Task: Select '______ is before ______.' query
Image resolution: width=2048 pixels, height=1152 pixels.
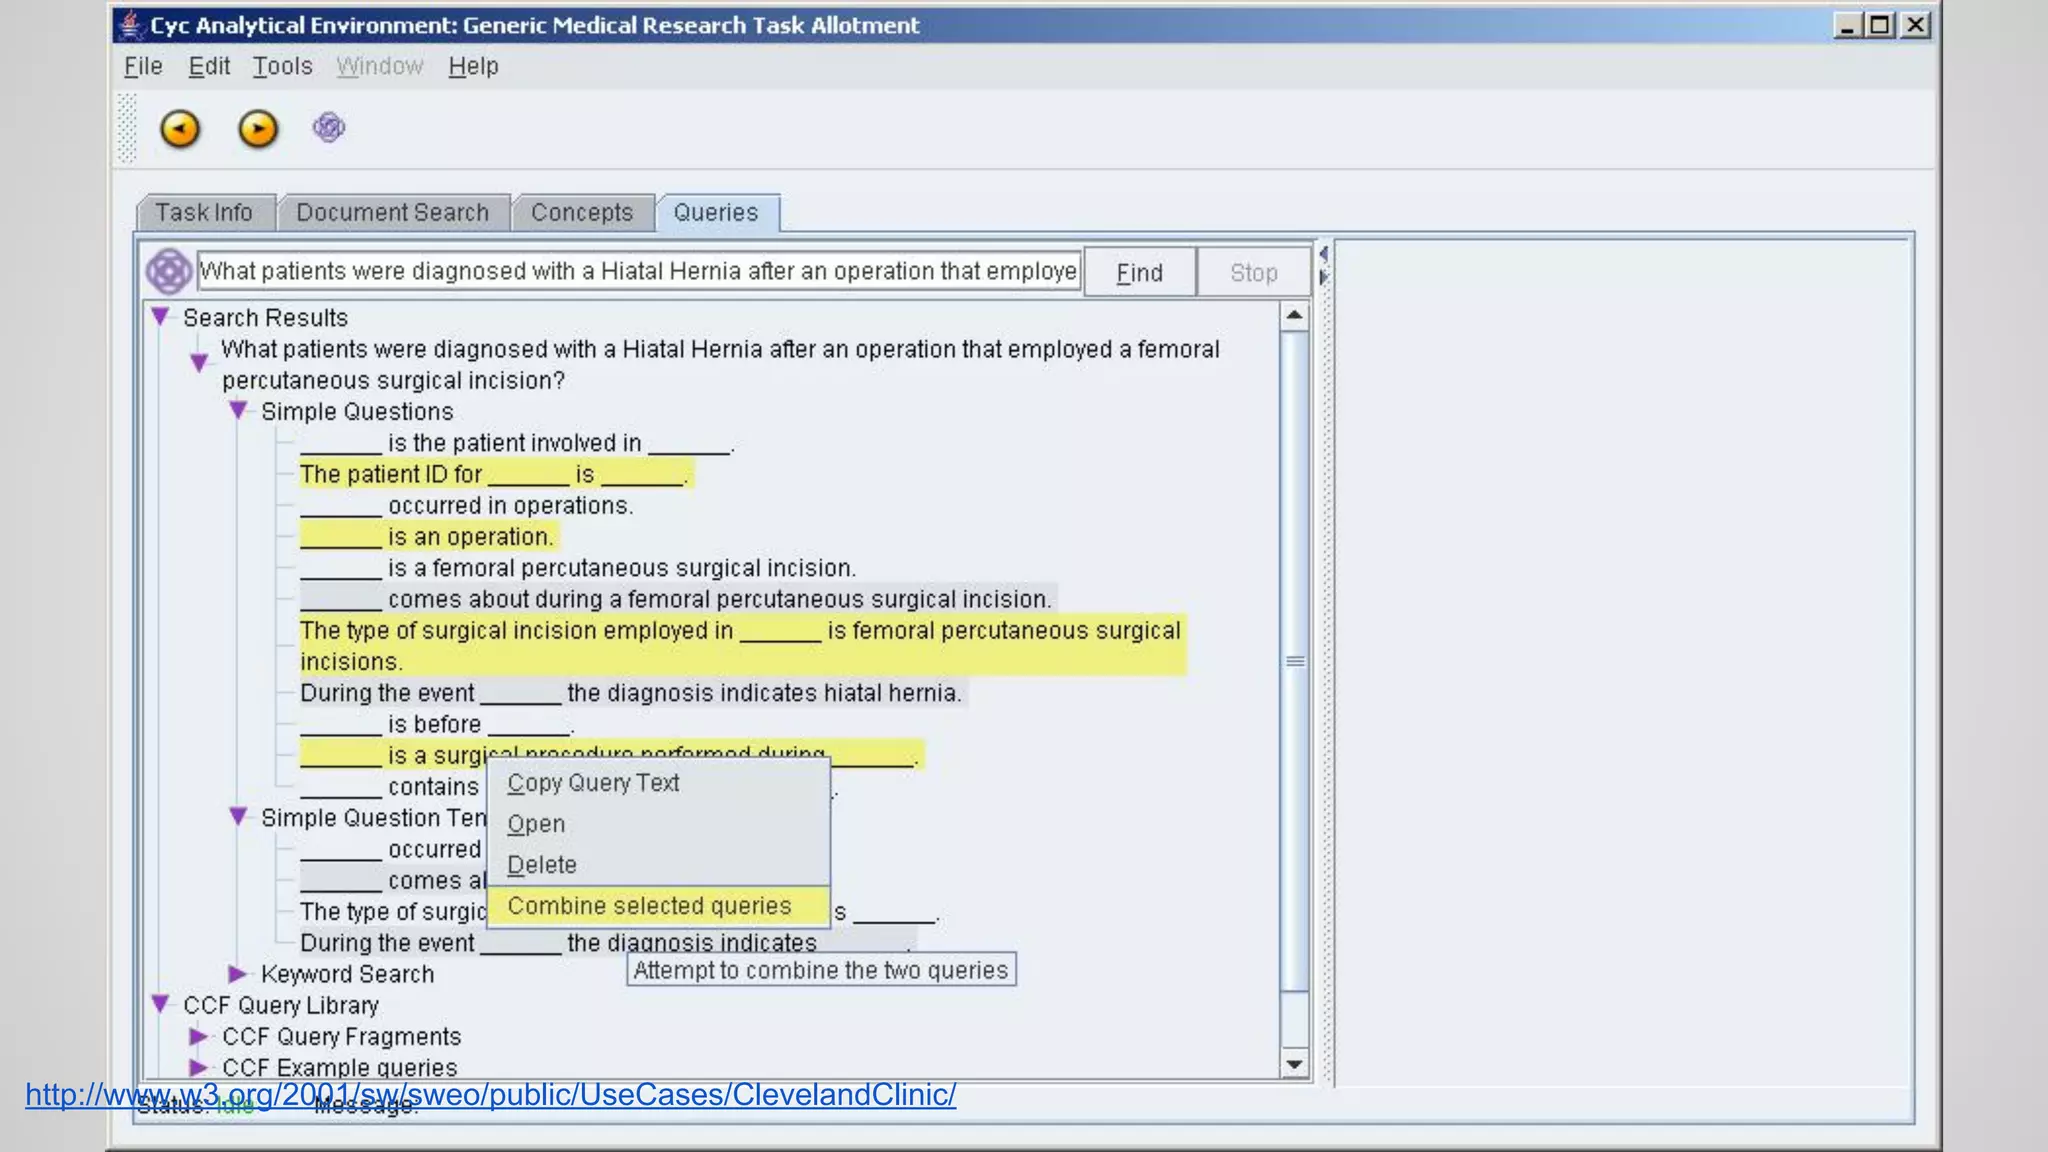Action: coord(437,724)
